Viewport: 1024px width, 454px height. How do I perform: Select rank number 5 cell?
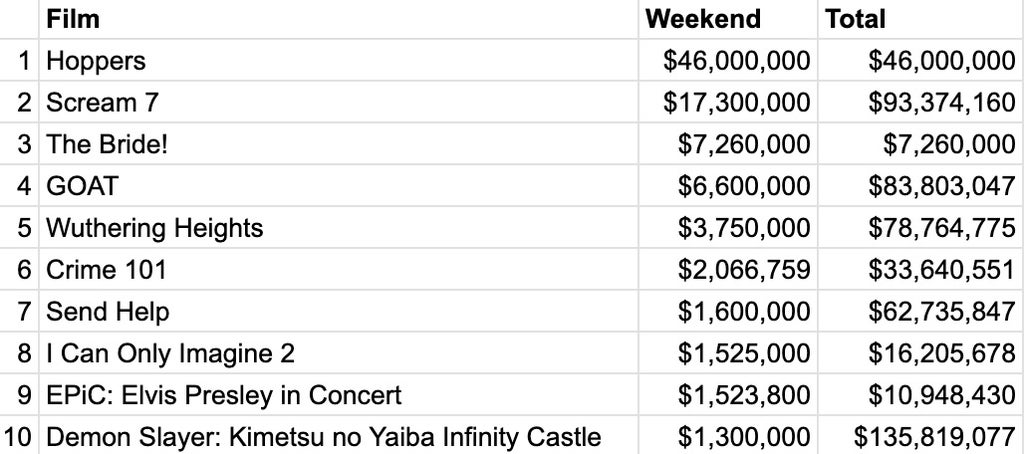(19, 227)
